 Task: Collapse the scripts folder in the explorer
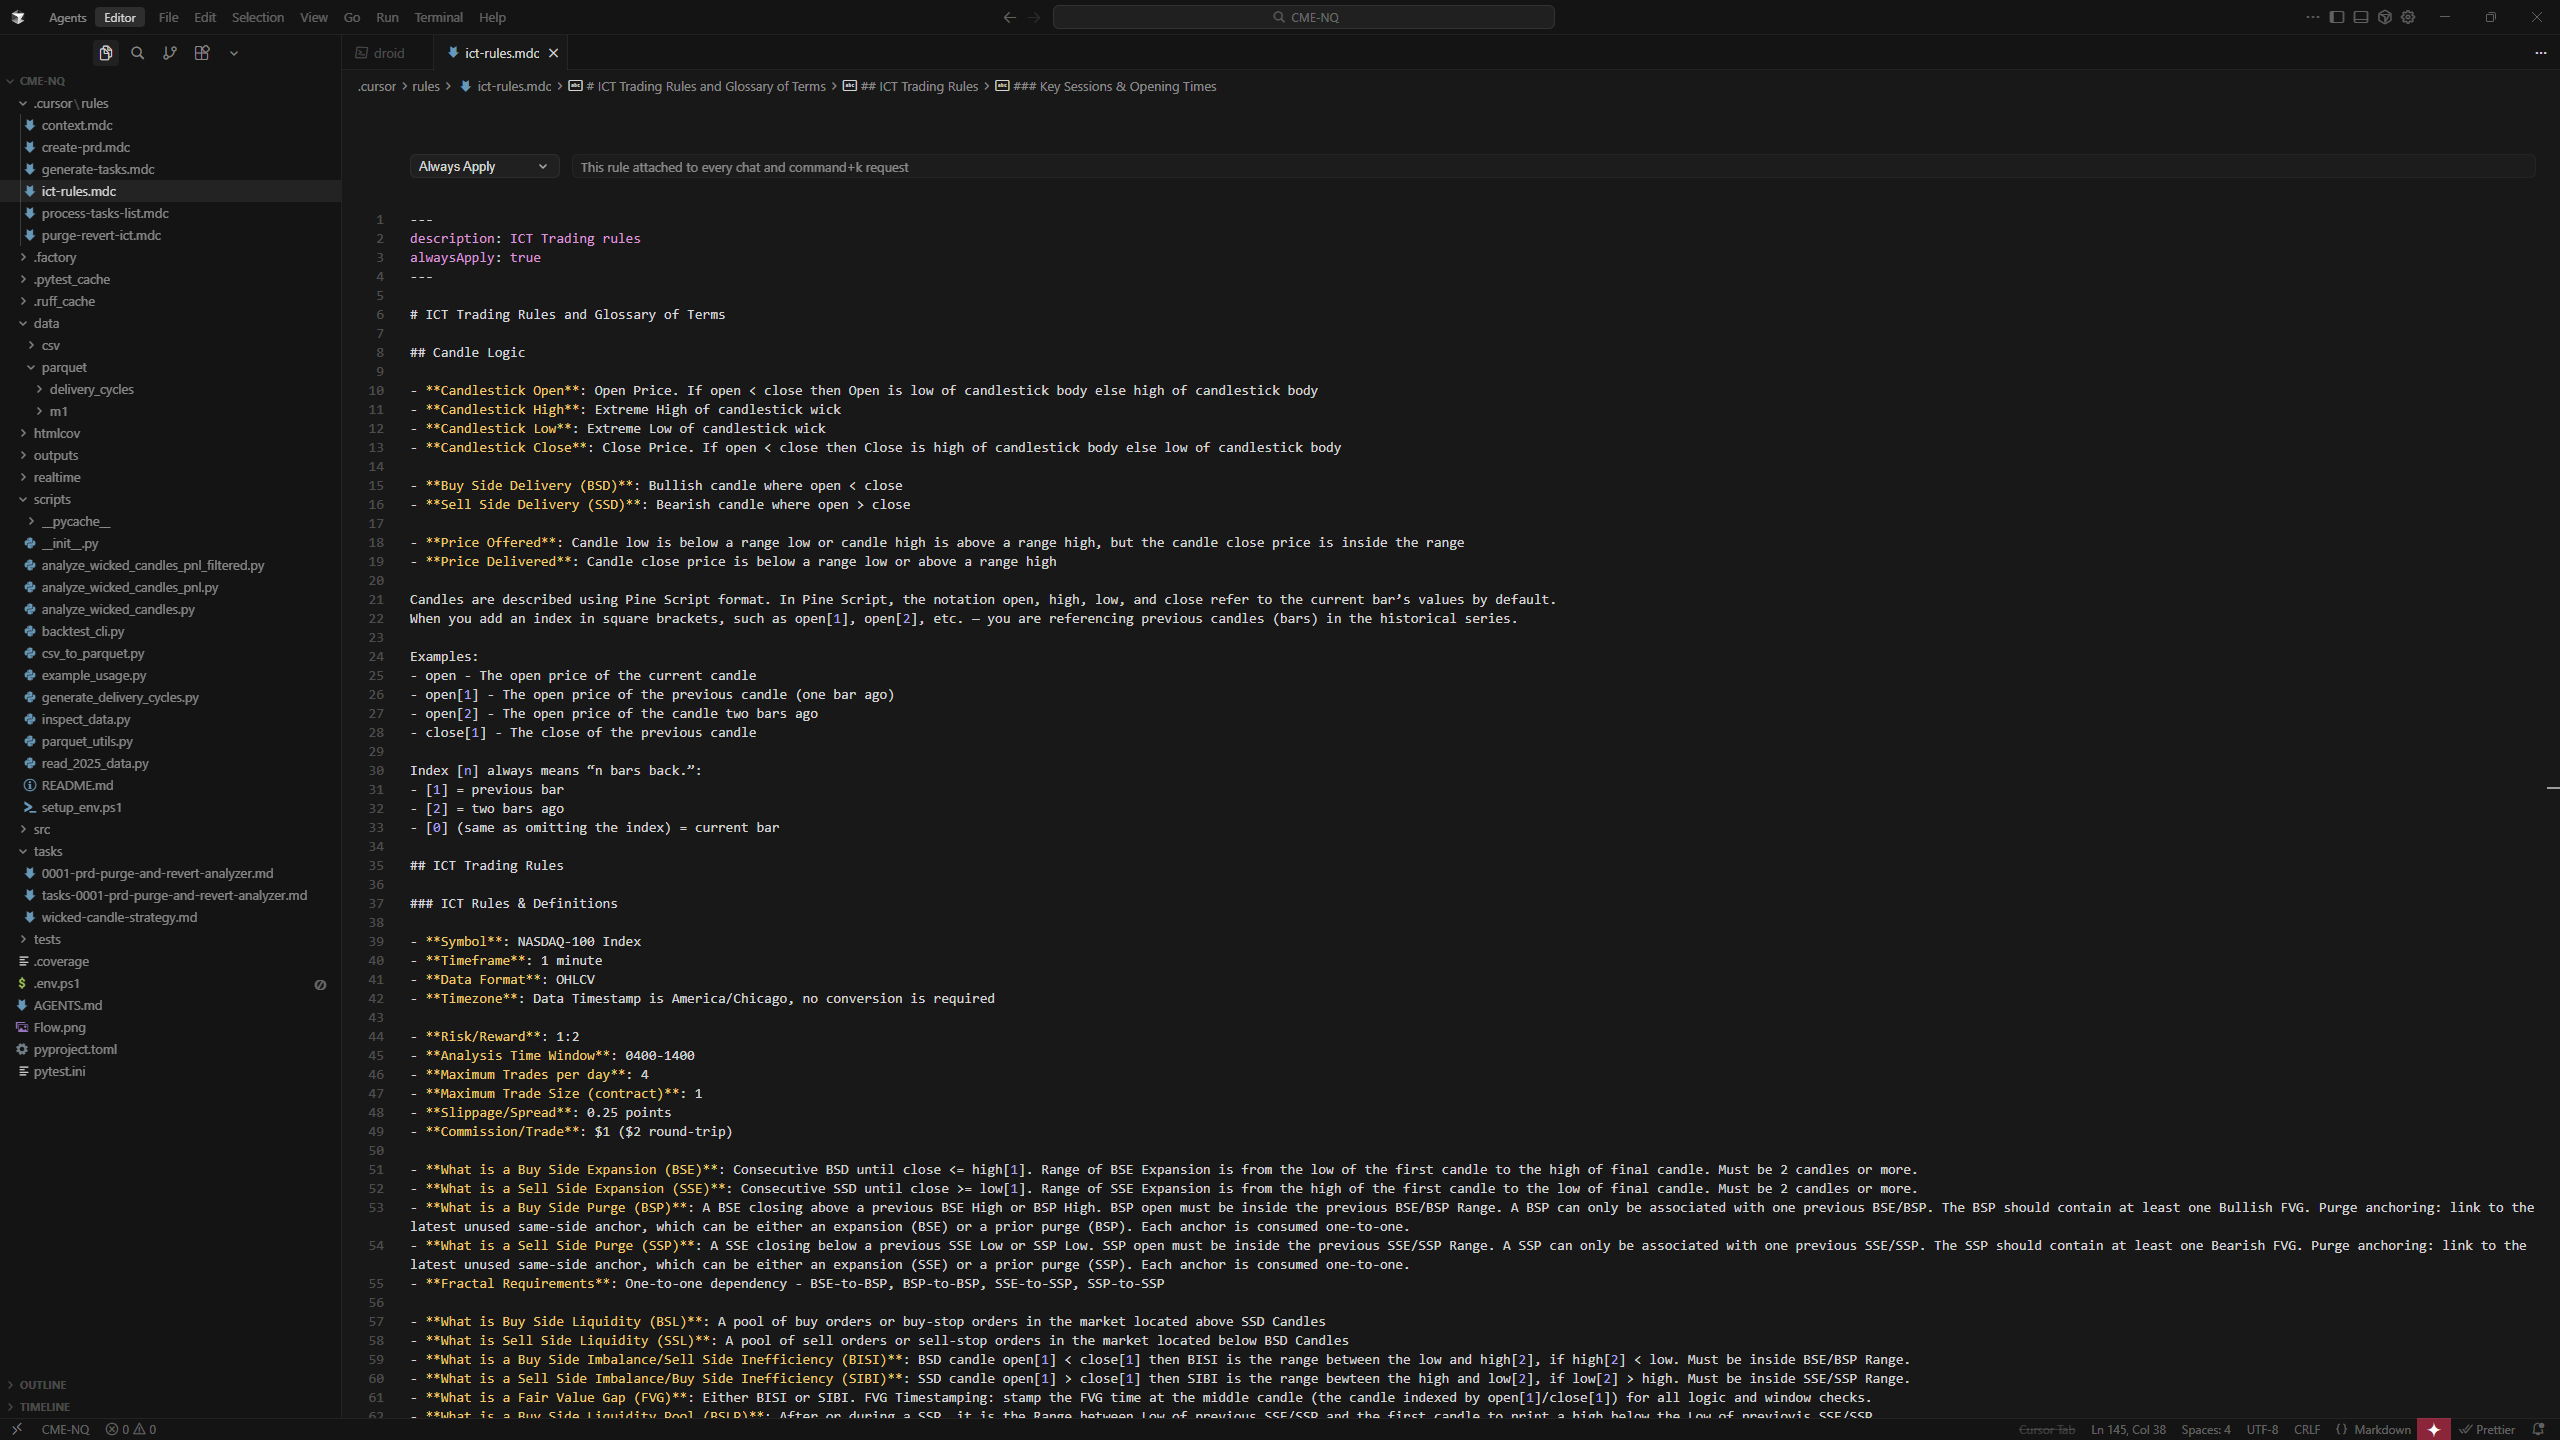52,499
